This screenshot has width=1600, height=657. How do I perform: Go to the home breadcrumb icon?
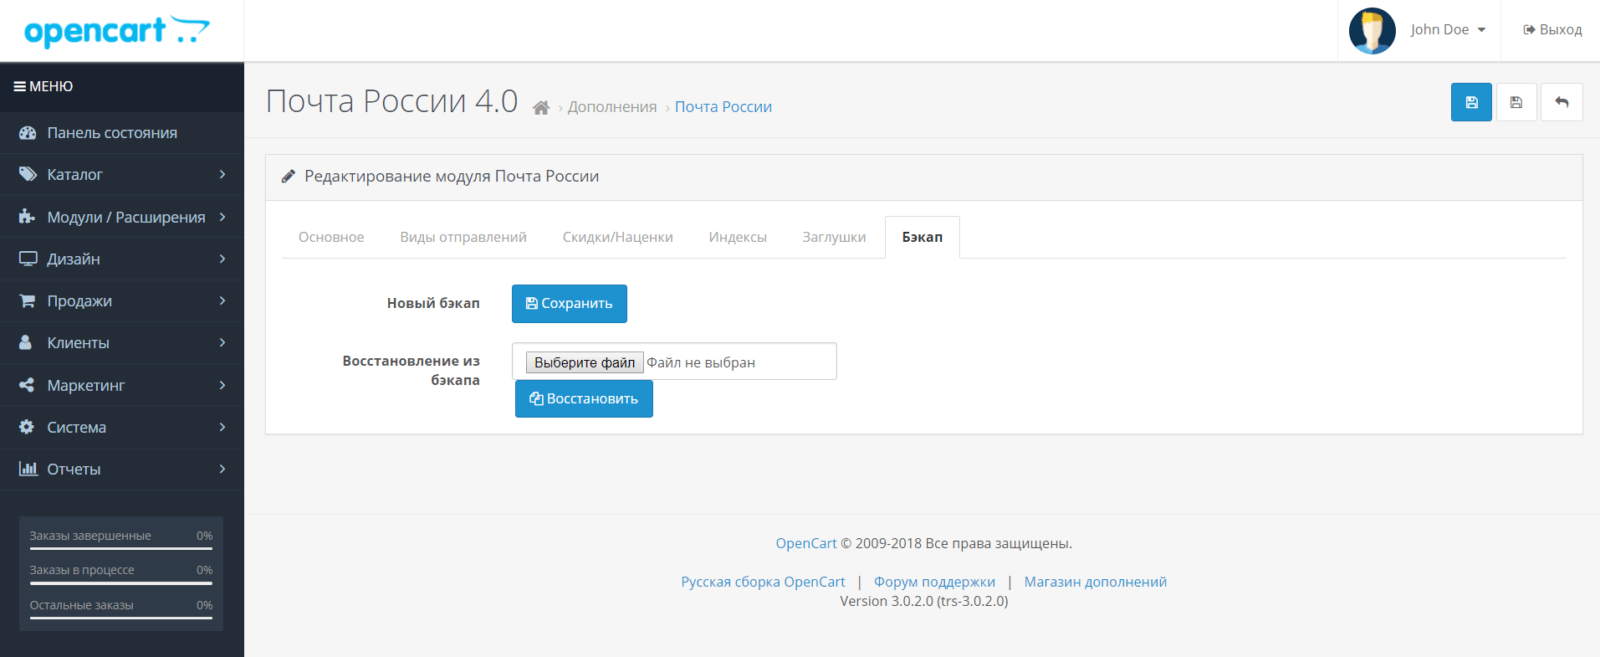[x=541, y=107]
